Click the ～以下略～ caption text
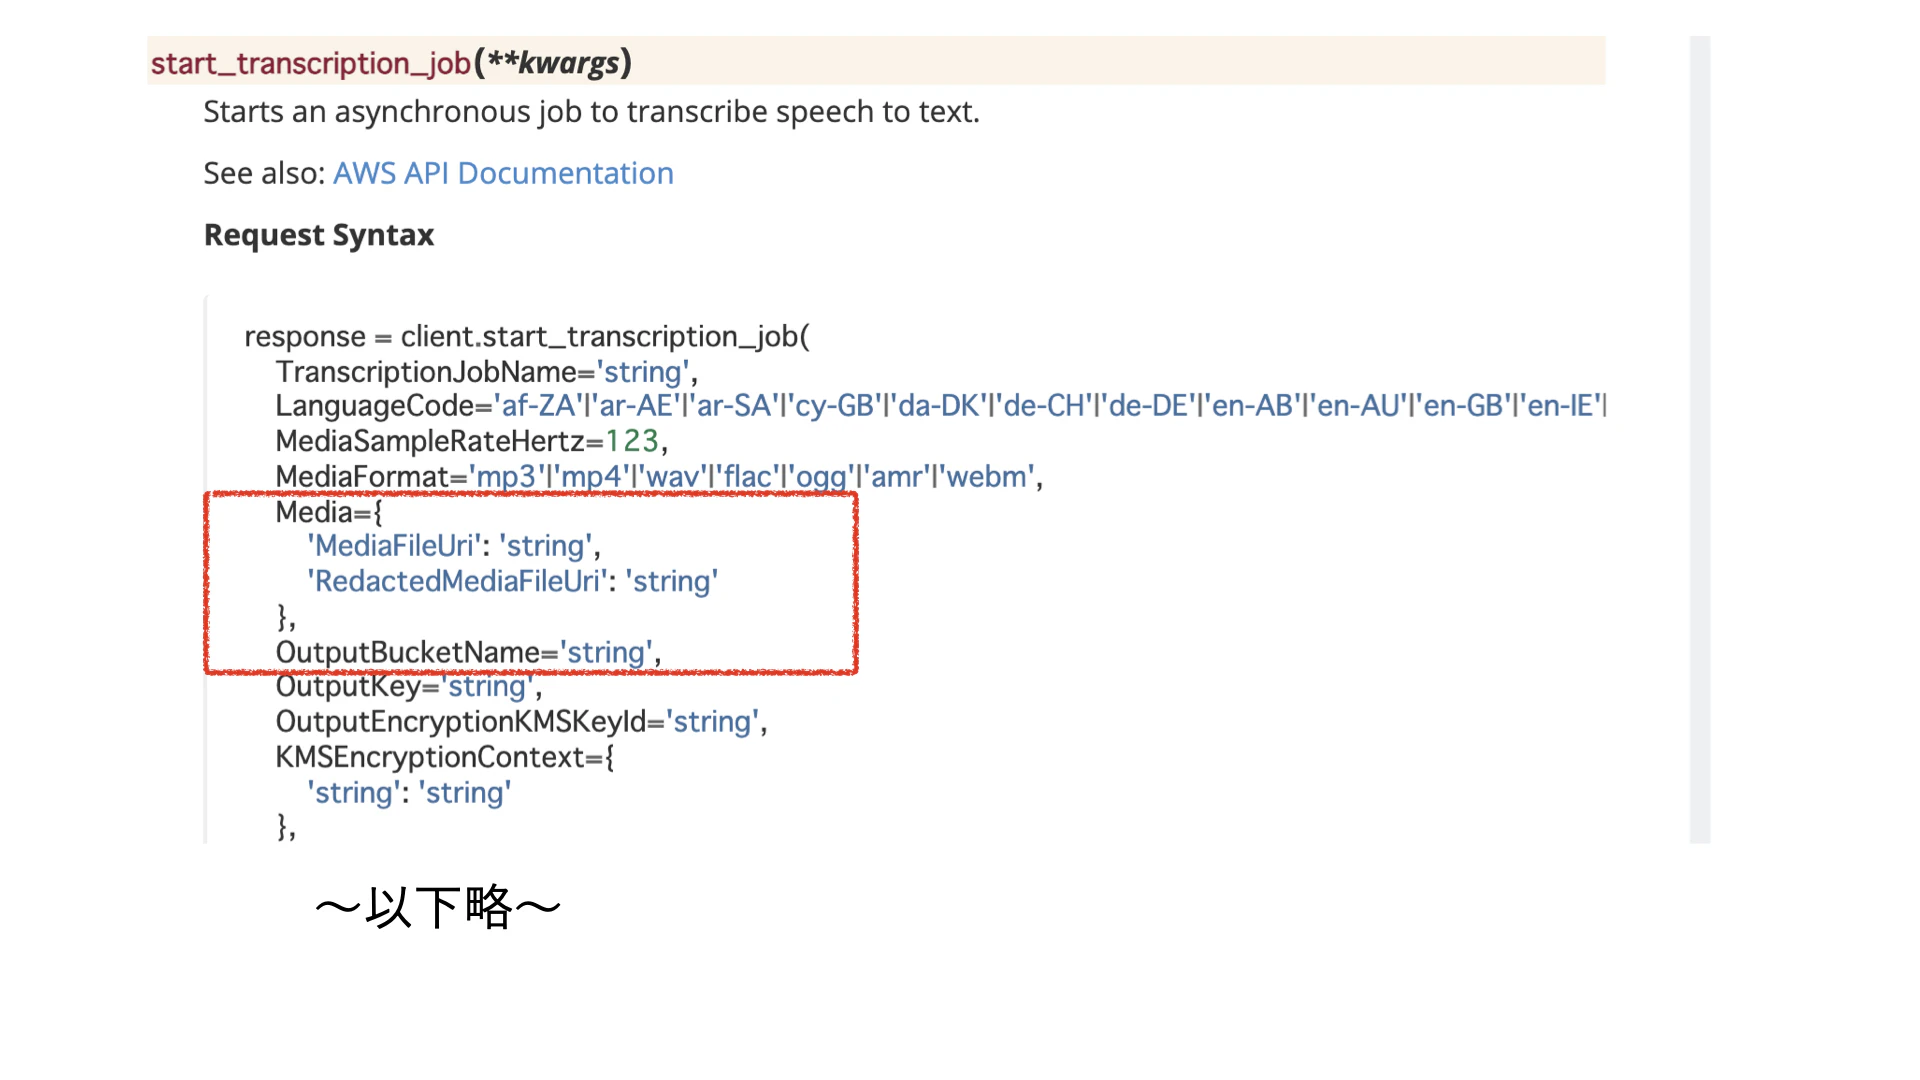The width and height of the screenshot is (1920, 1080). [x=438, y=908]
